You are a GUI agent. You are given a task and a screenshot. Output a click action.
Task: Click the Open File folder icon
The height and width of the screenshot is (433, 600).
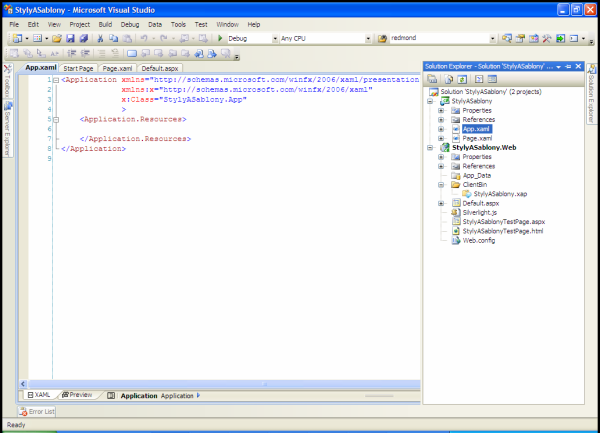tap(57, 38)
